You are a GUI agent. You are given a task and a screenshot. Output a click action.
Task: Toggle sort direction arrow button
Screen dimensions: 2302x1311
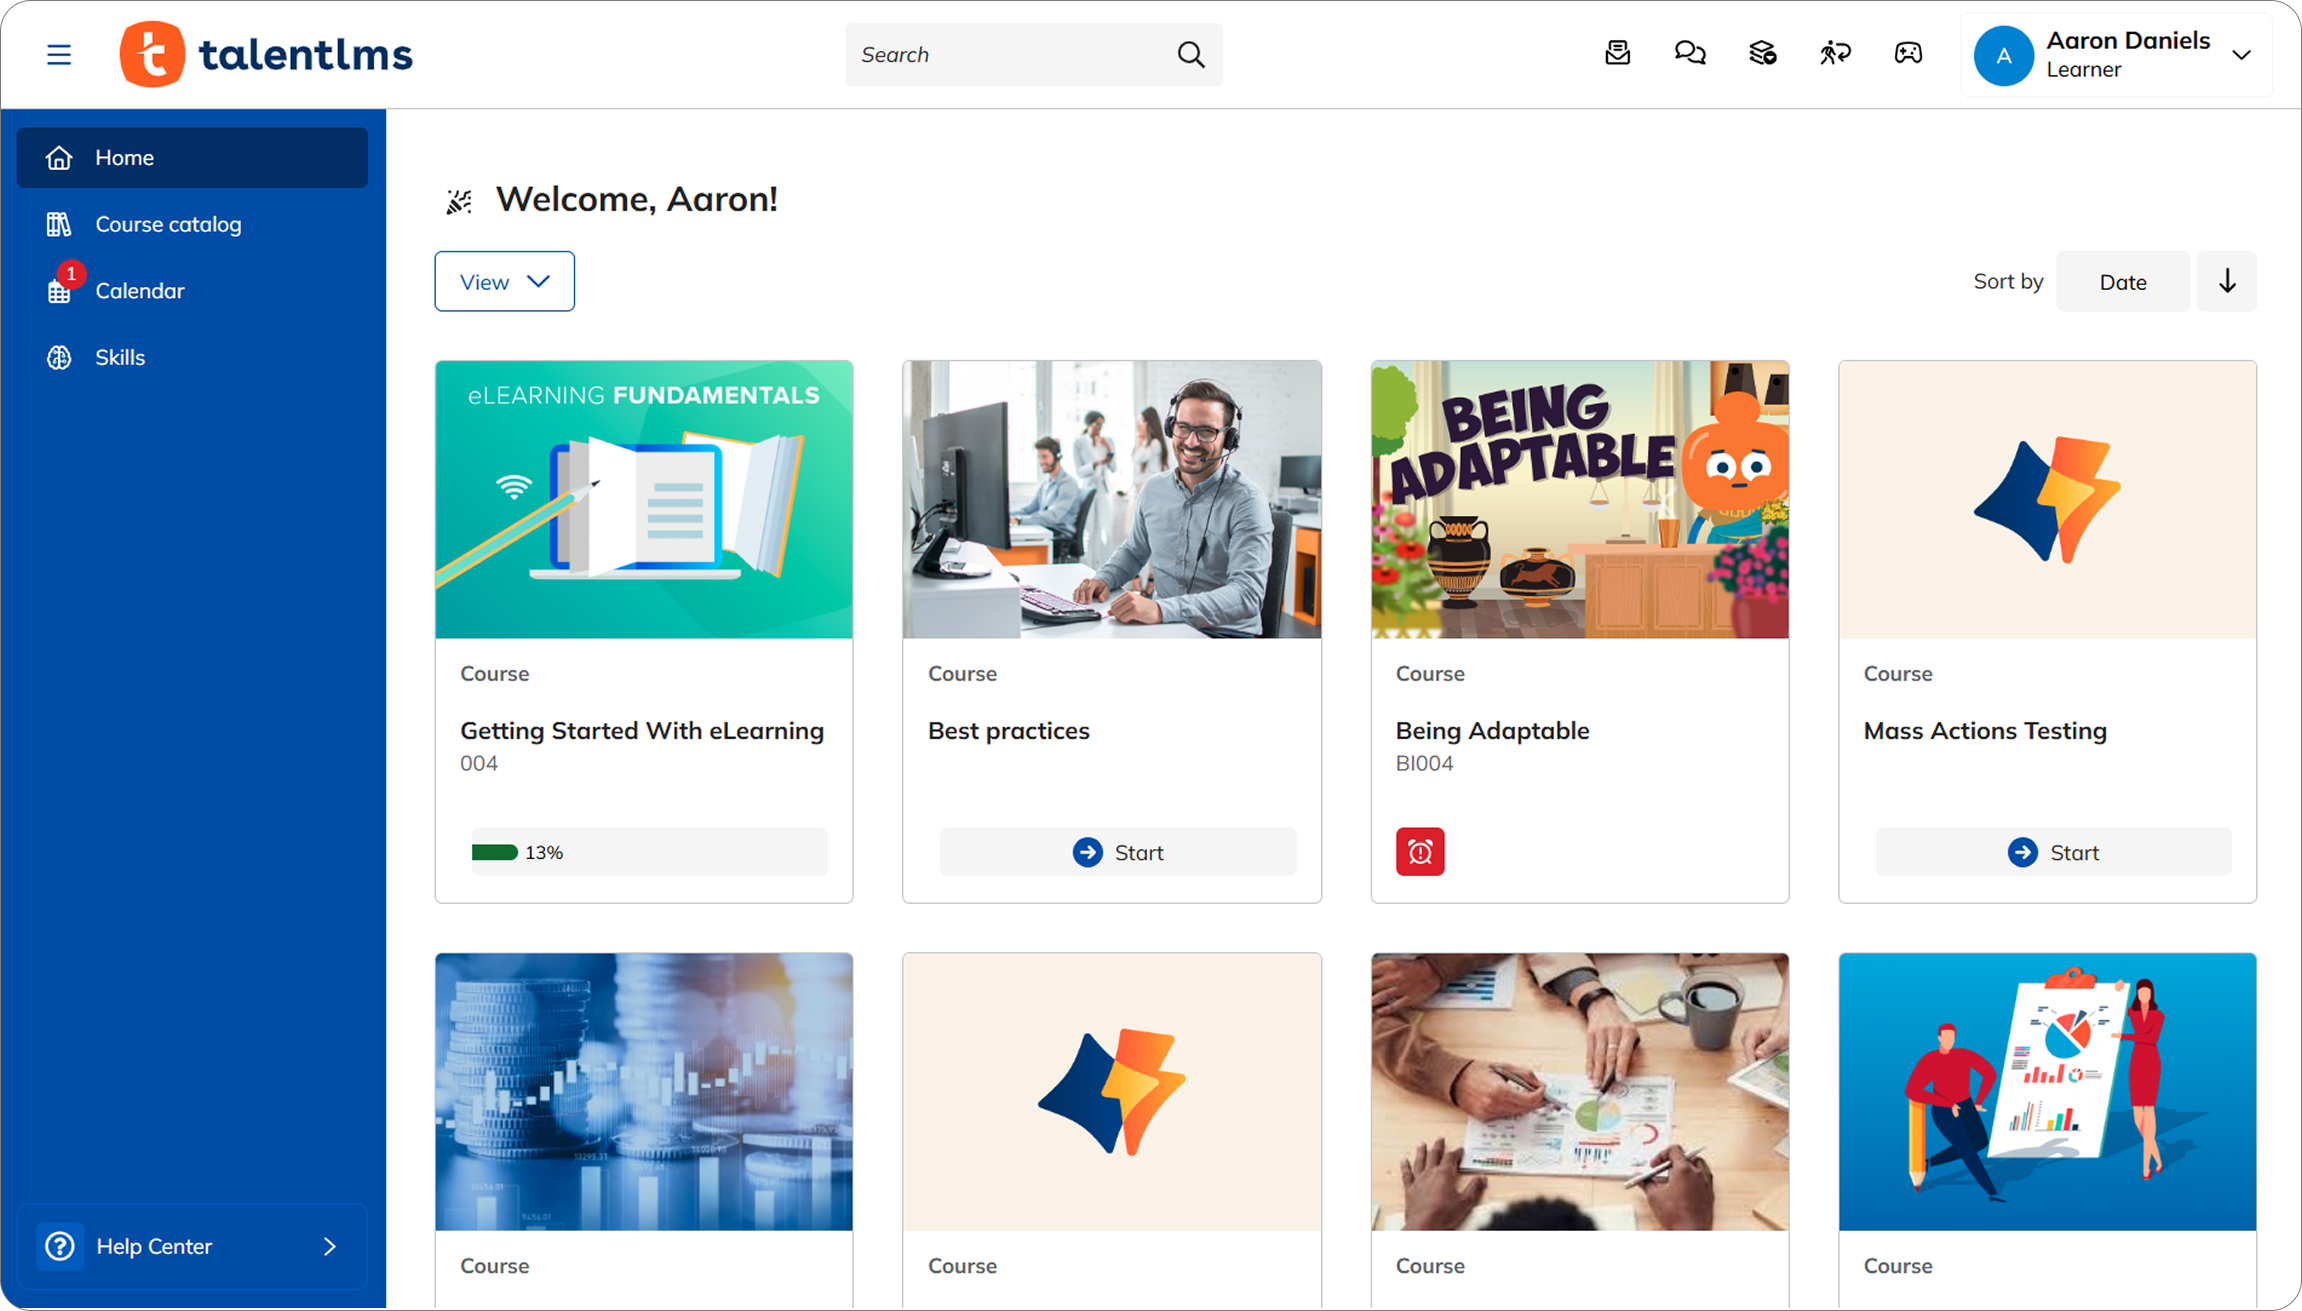pos(2227,282)
